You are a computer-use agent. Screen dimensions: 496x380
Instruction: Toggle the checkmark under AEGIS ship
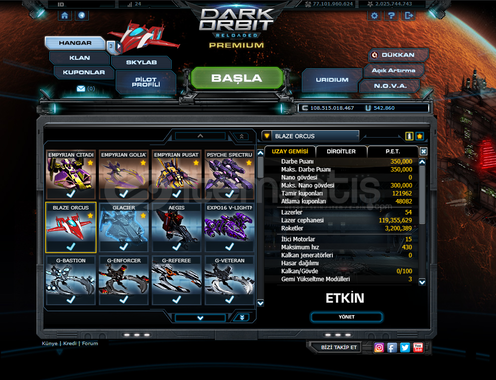tap(177, 247)
